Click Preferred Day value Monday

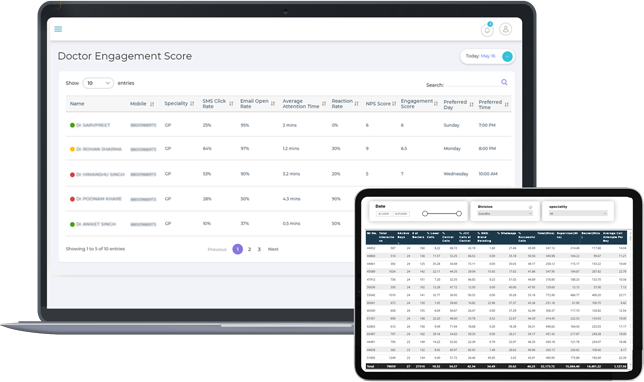point(452,149)
